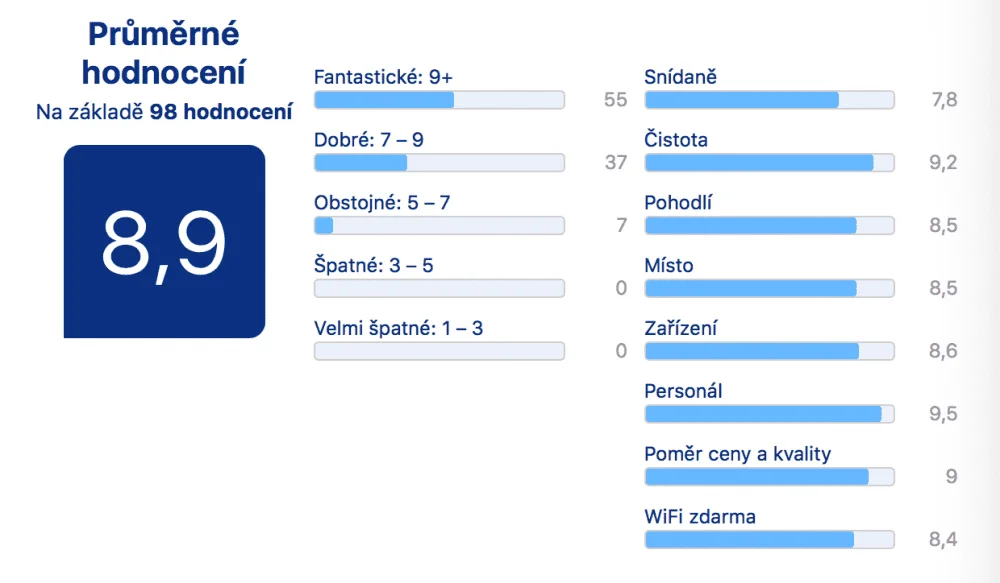Screen dimensions: 1000x583
Task: Click the WiFi zdarma score bar
Action: pyautogui.click(x=770, y=540)
